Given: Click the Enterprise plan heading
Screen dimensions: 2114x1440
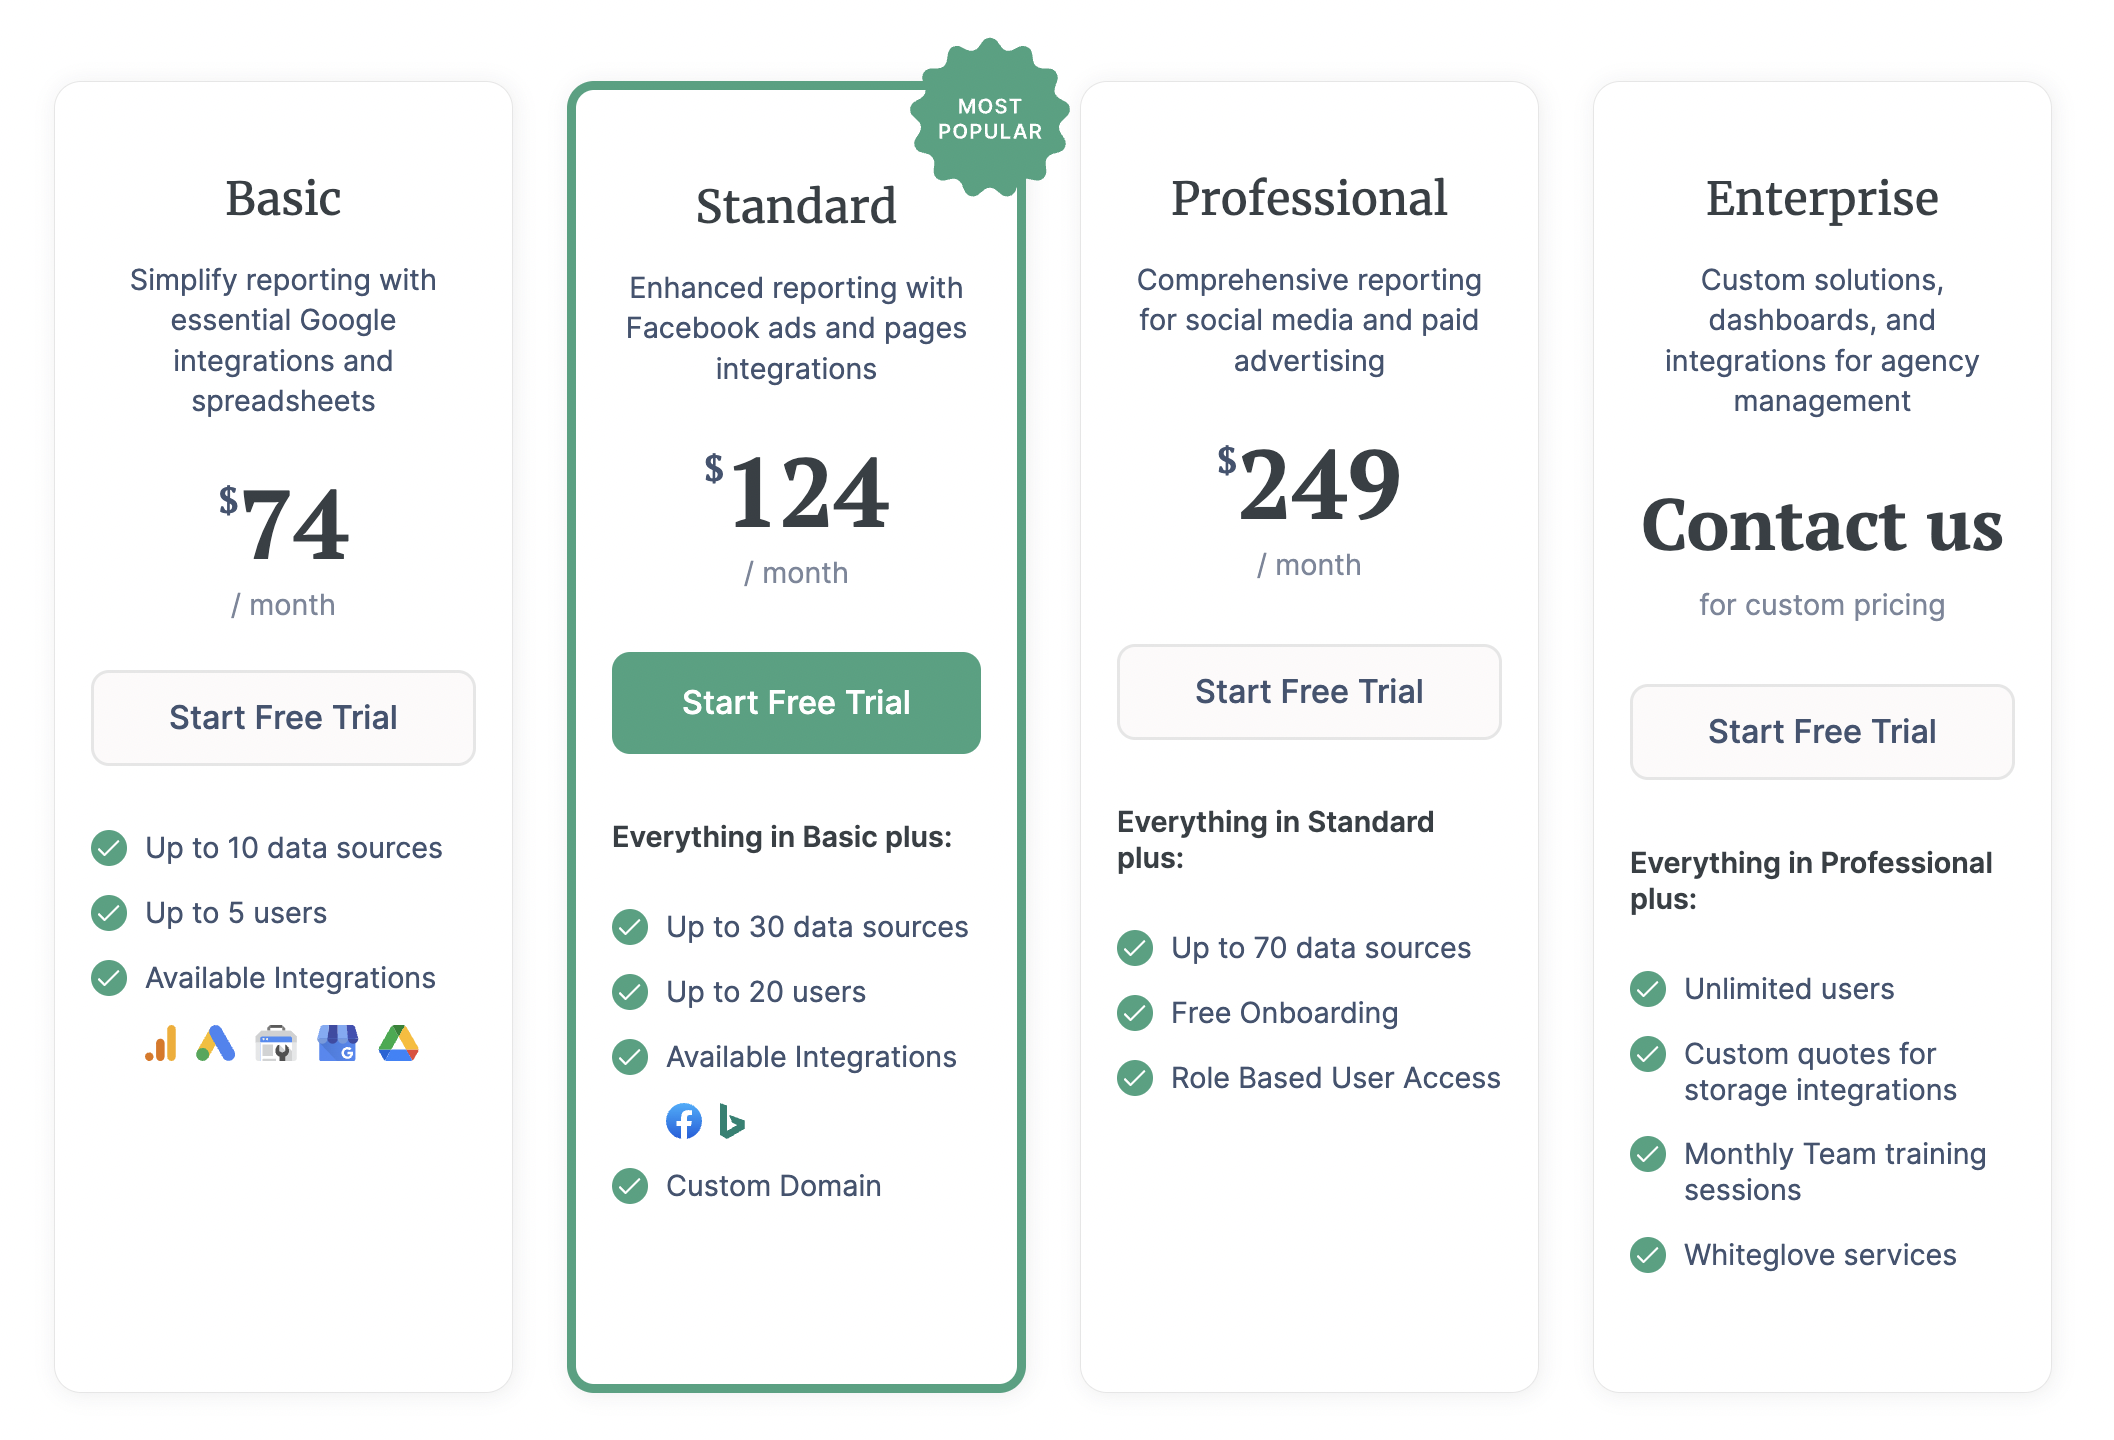Looking at the screenshot, I should (1821, 197).
